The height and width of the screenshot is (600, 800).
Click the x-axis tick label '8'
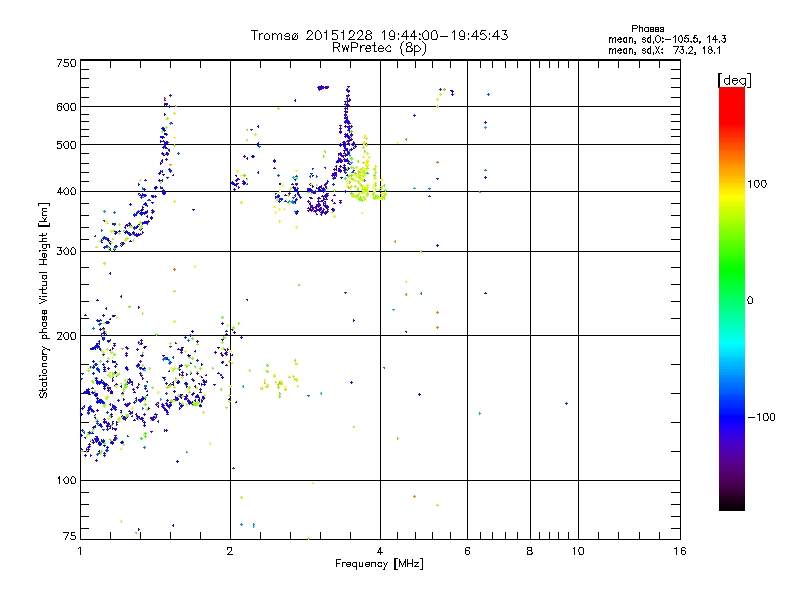pos(530,551)
